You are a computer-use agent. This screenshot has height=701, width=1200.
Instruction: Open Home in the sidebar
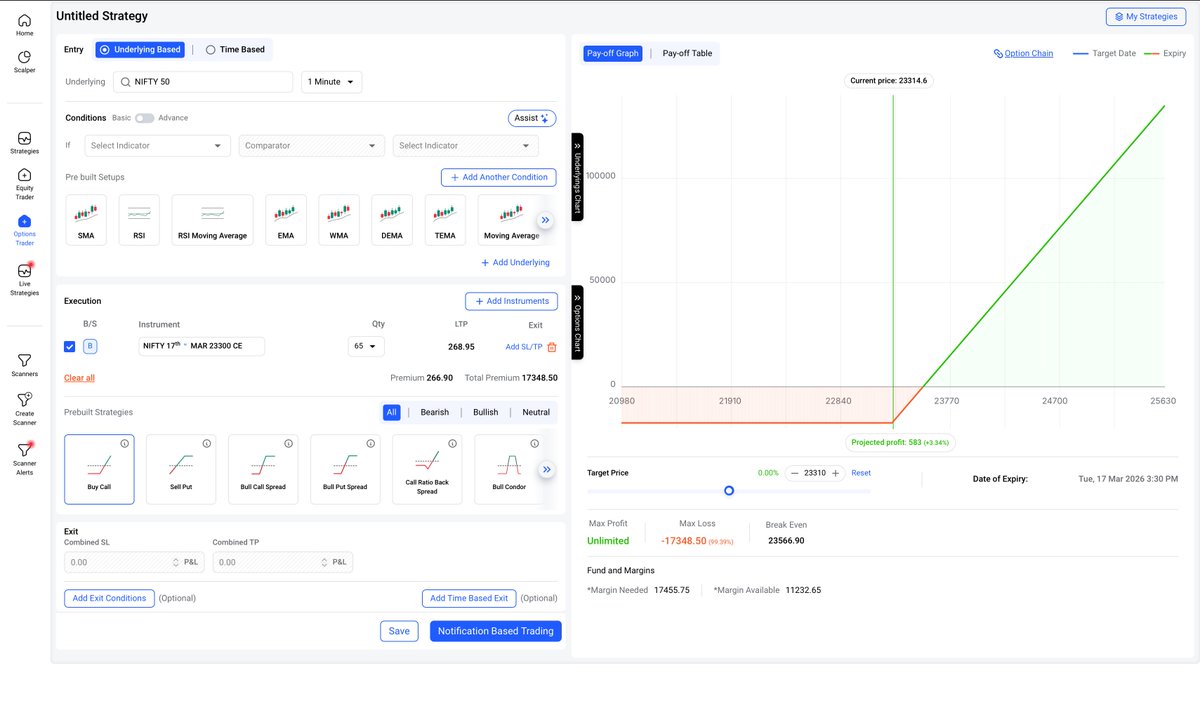pos(24,25)
